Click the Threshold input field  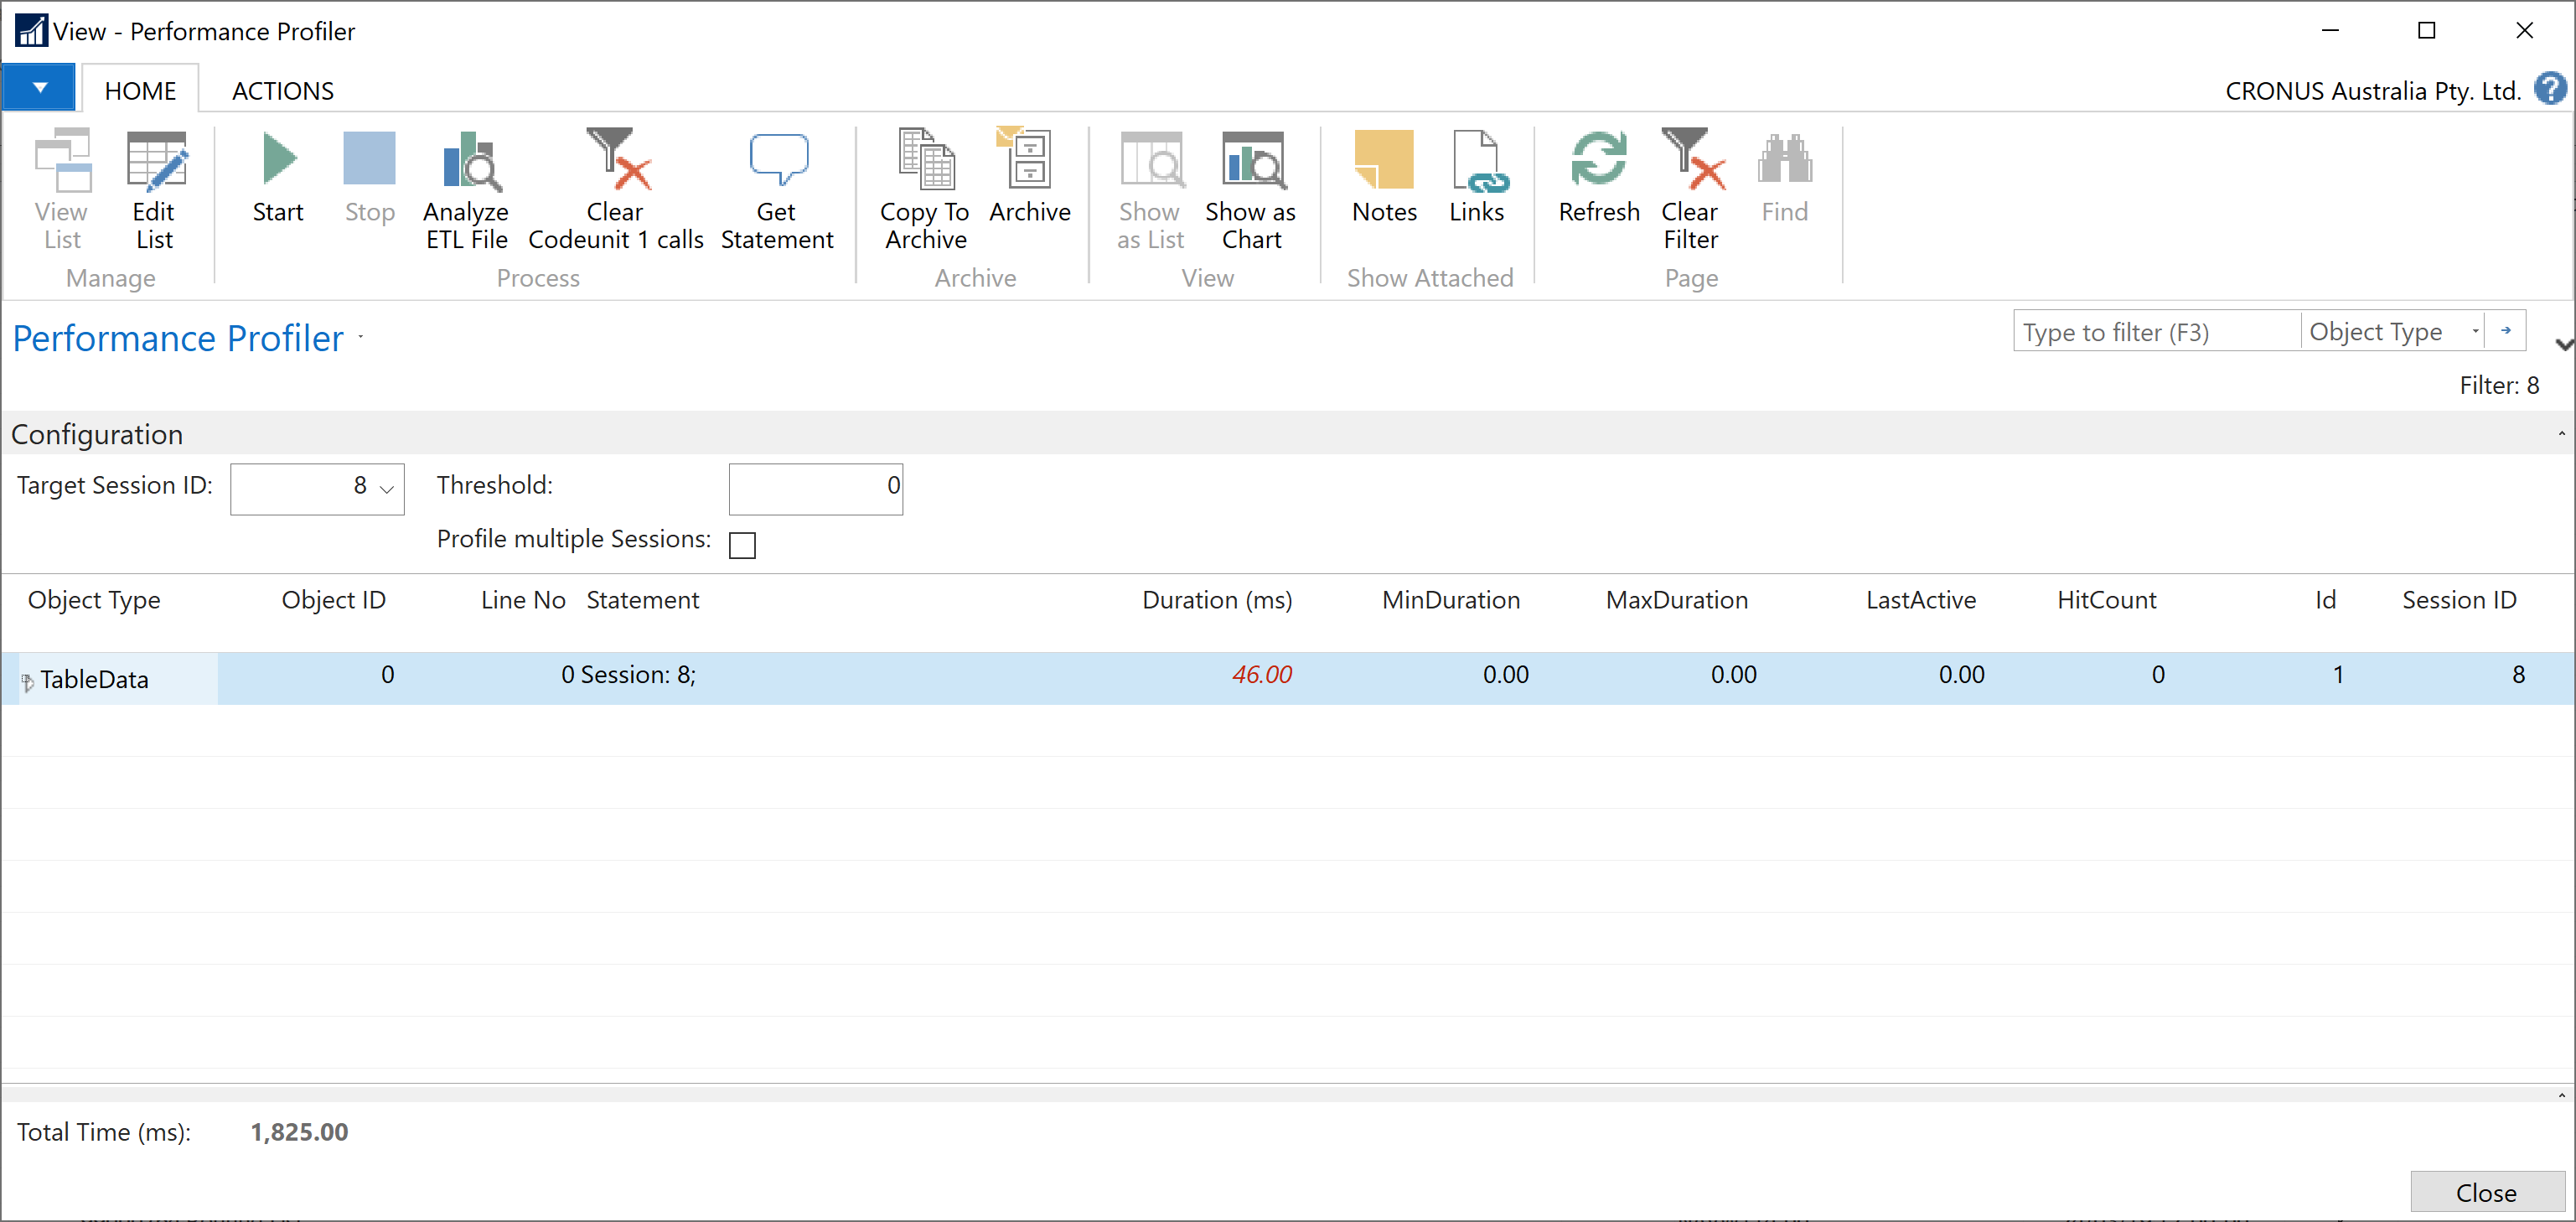(816, 489)
